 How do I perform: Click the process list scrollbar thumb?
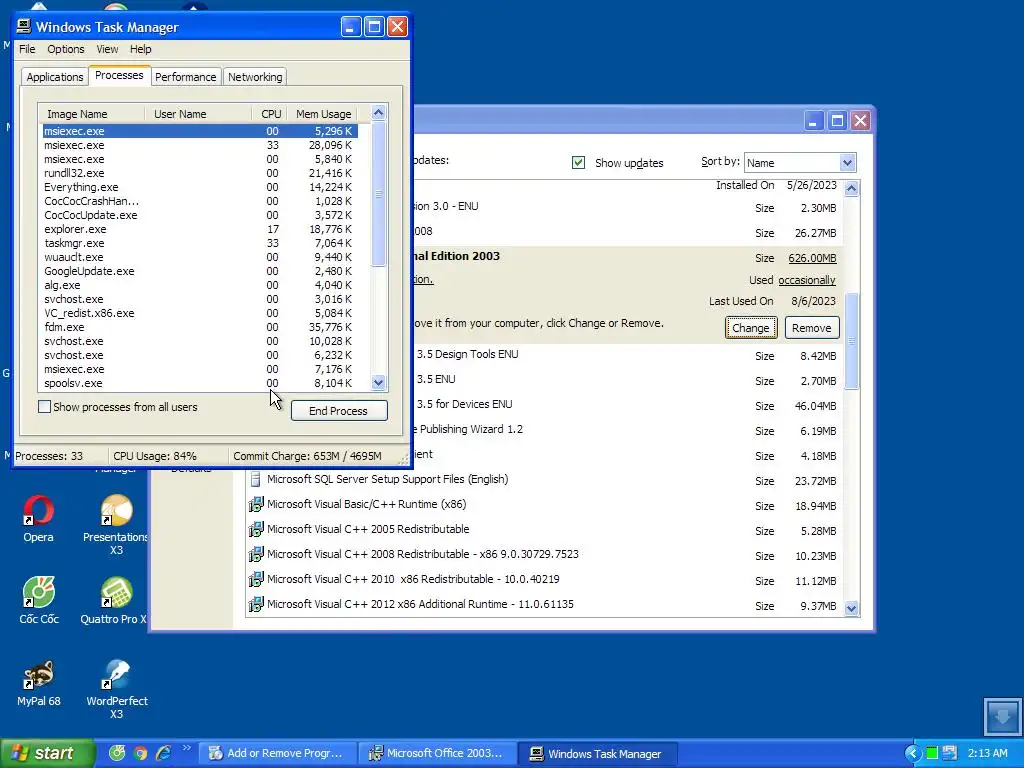(x=378, y=193)
